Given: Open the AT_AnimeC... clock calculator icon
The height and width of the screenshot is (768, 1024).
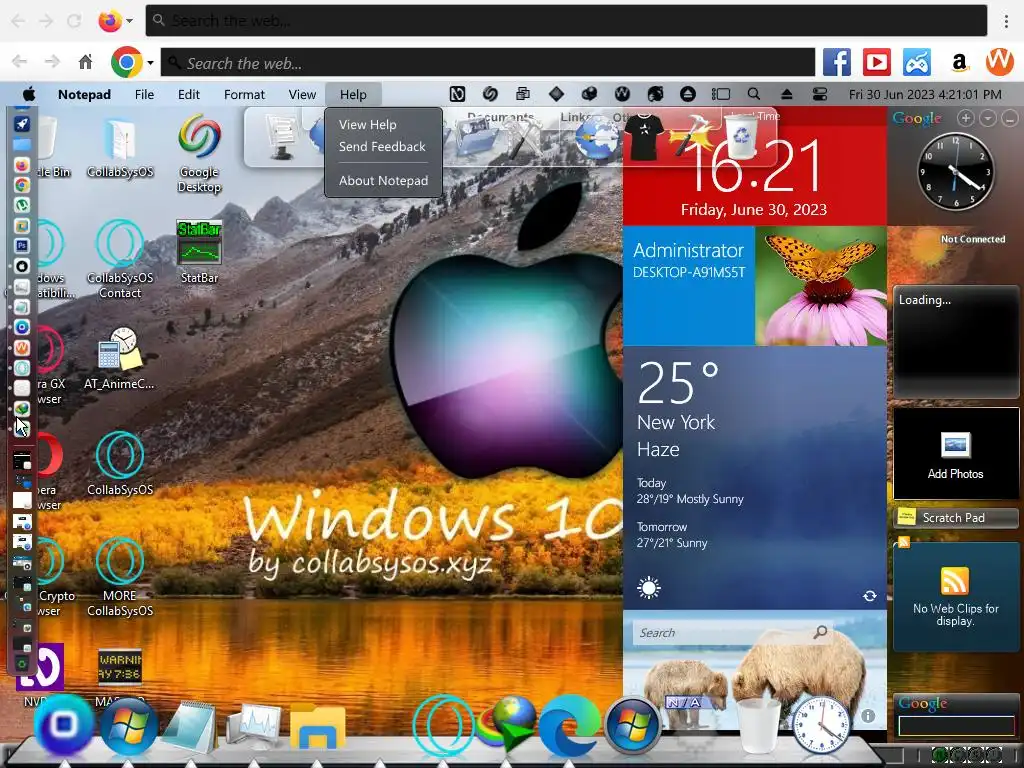Looking at the screenshot, I should point(120,359).
